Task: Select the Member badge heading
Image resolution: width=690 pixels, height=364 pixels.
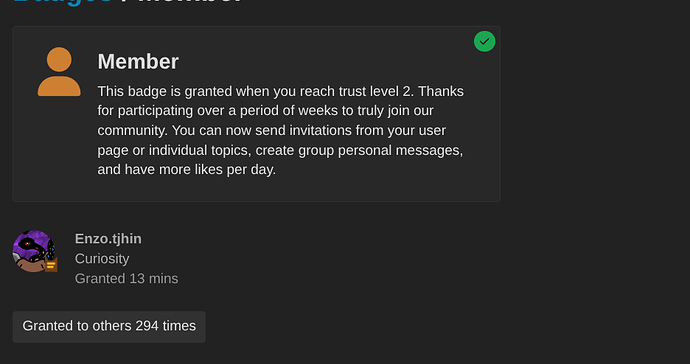Action: pyautogui.click(x=138, y=61)
